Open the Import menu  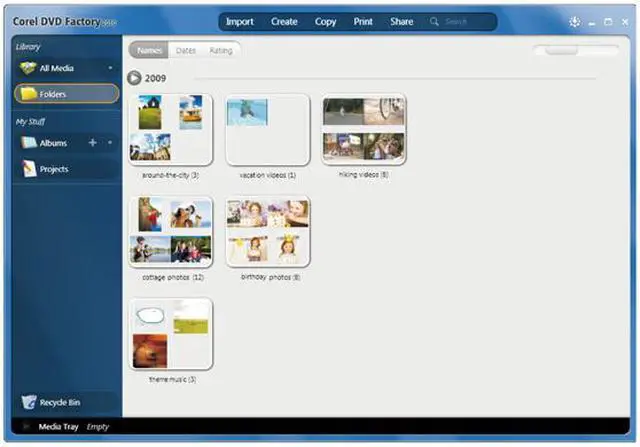coord(240,22)
